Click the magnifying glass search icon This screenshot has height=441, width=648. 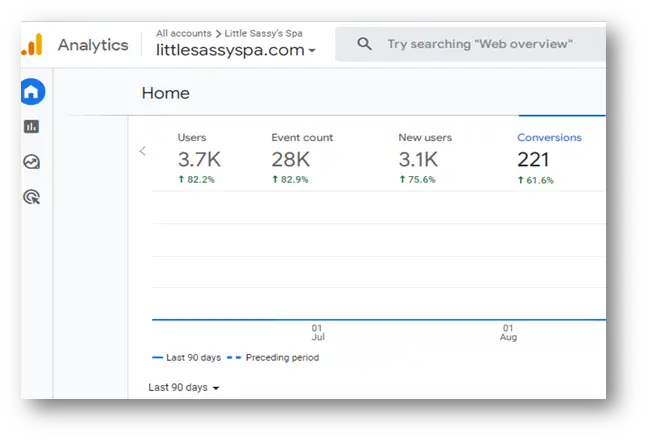tap(365, 44)
